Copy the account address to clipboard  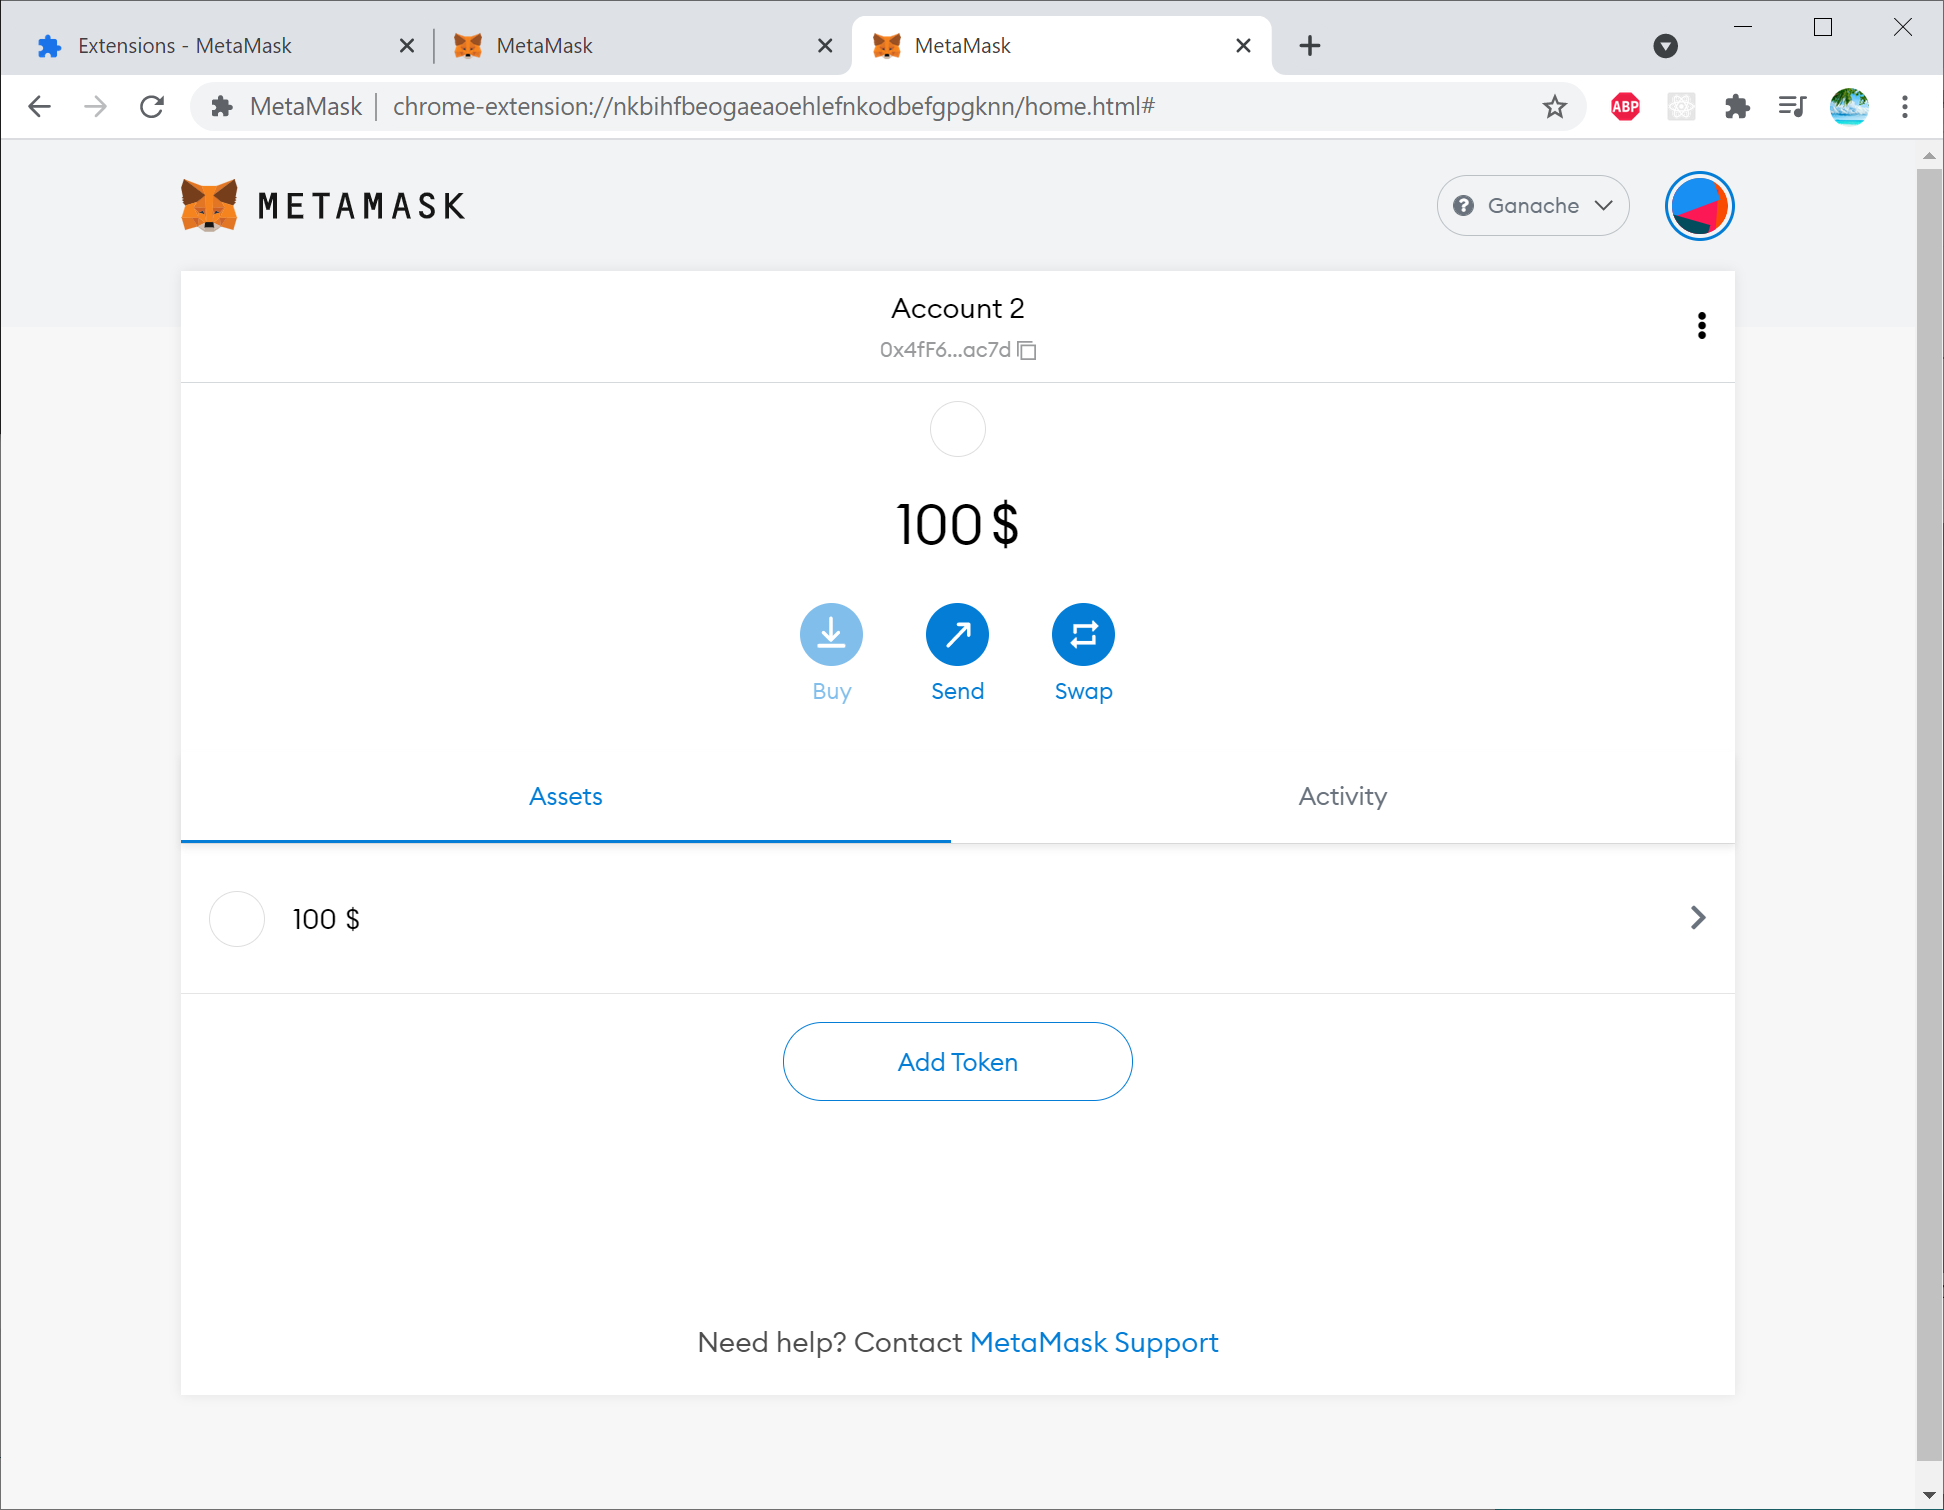(x=1027, y=350)
